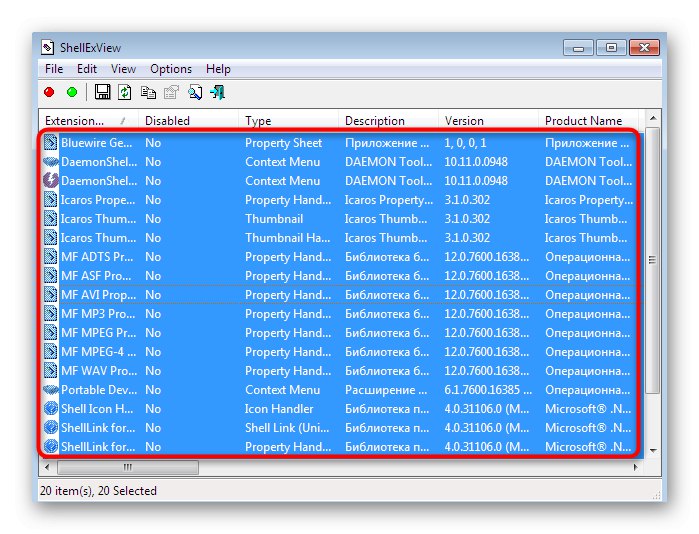Select the MF ASF Pro... extension name
This screenshot has width=699, height=534.
tap(96, 276)
